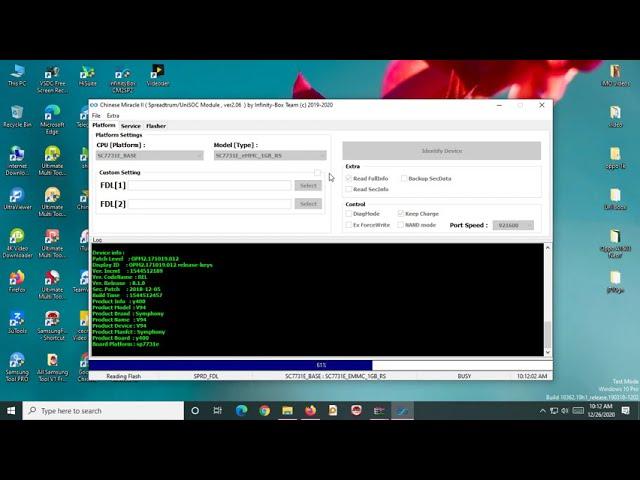640x480 pixels.
Task: Switch to the Service tab
Action: (131, 126)
